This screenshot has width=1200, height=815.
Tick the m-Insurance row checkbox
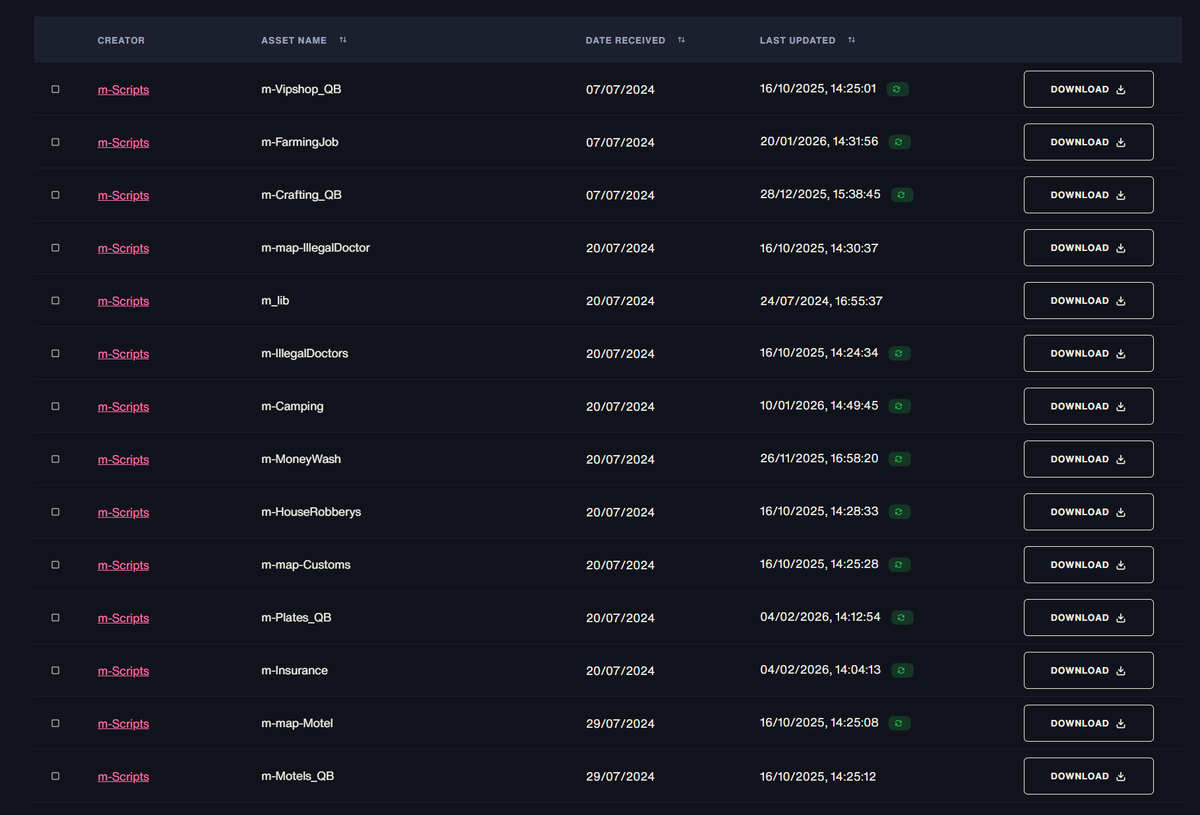tap(55, 670)
